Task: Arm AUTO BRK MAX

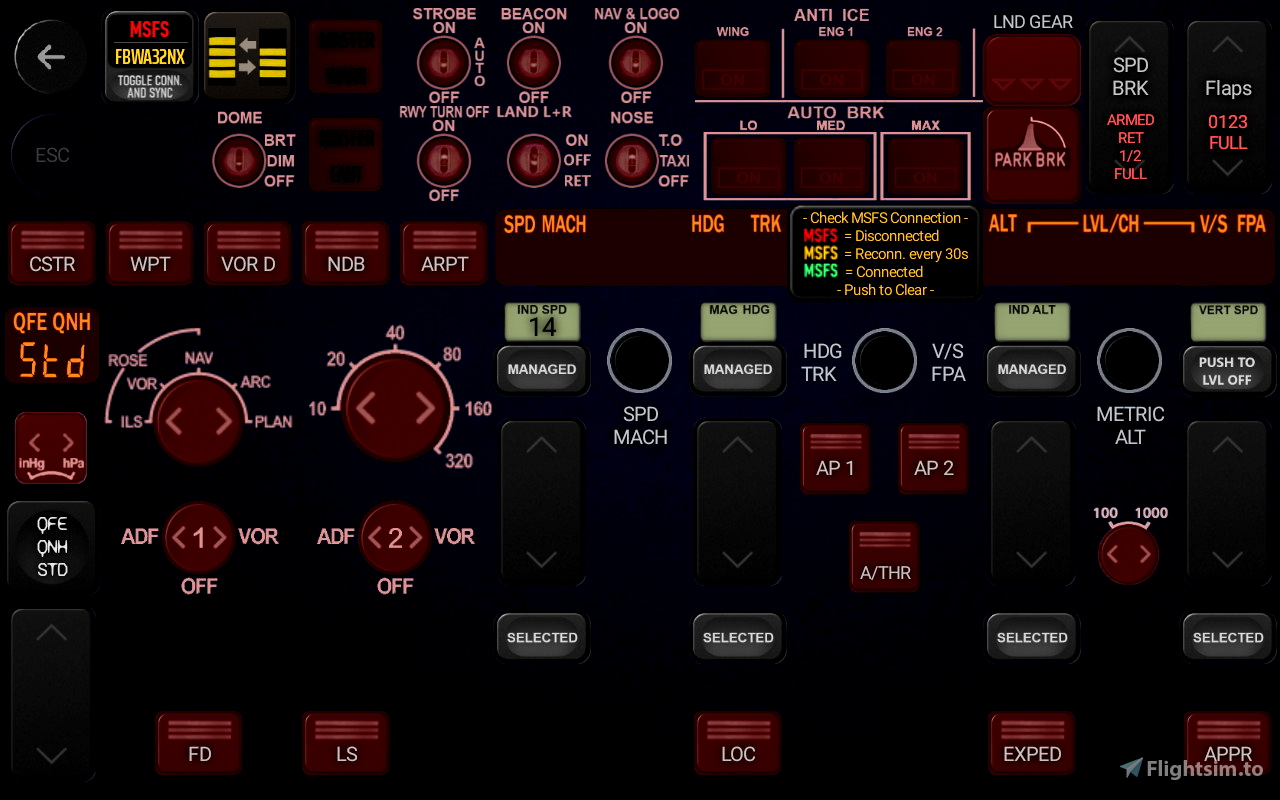Action: [926, 166]
